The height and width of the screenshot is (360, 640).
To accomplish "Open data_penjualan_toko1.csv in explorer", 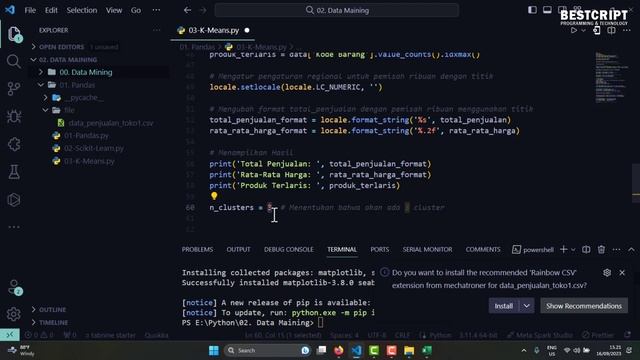I will [x=111, y=123].
